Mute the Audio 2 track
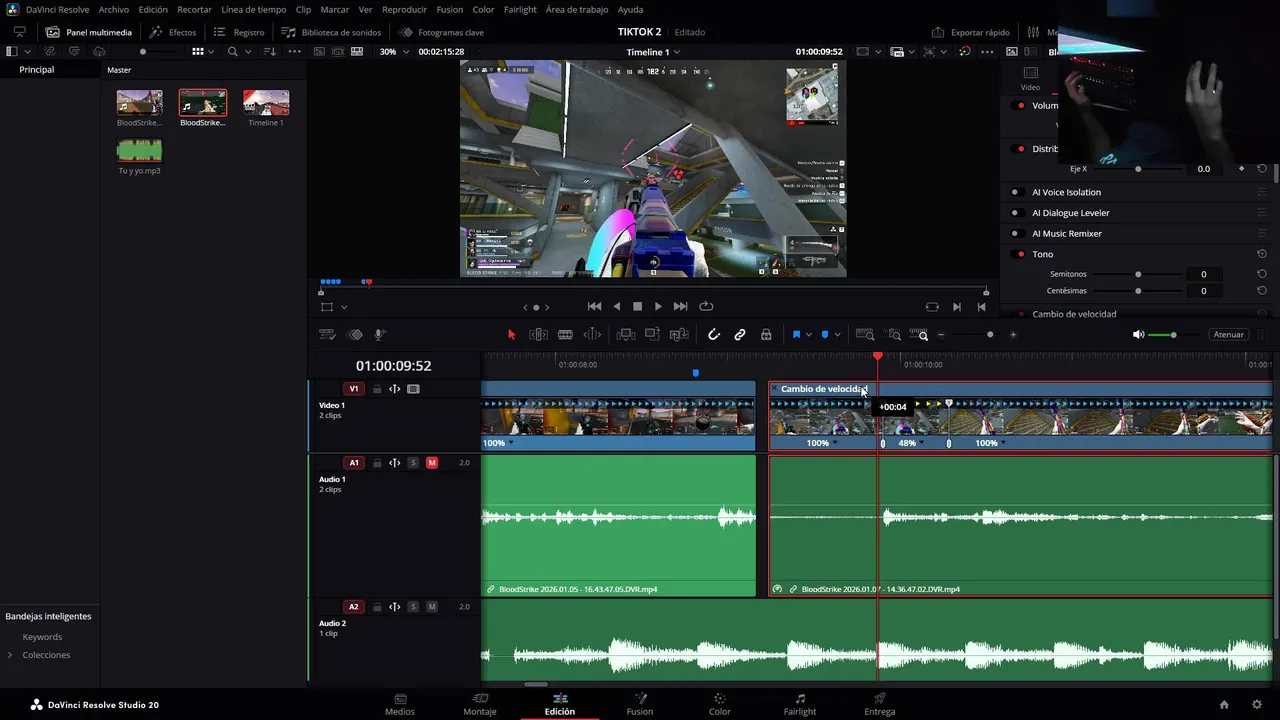Image resolution: width=1280 pixels, height=720 pixels. 432,607
